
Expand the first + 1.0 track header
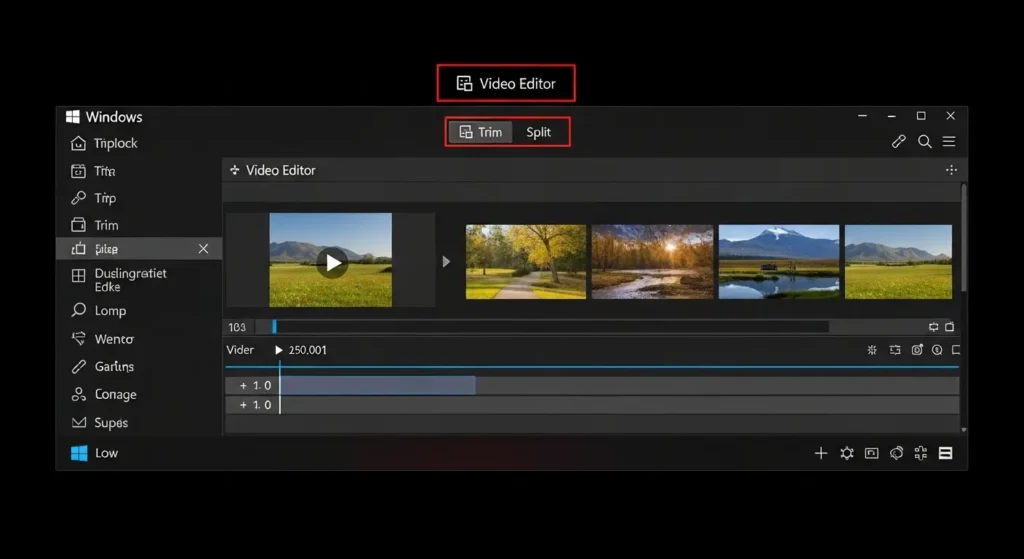tap(252, 385)
